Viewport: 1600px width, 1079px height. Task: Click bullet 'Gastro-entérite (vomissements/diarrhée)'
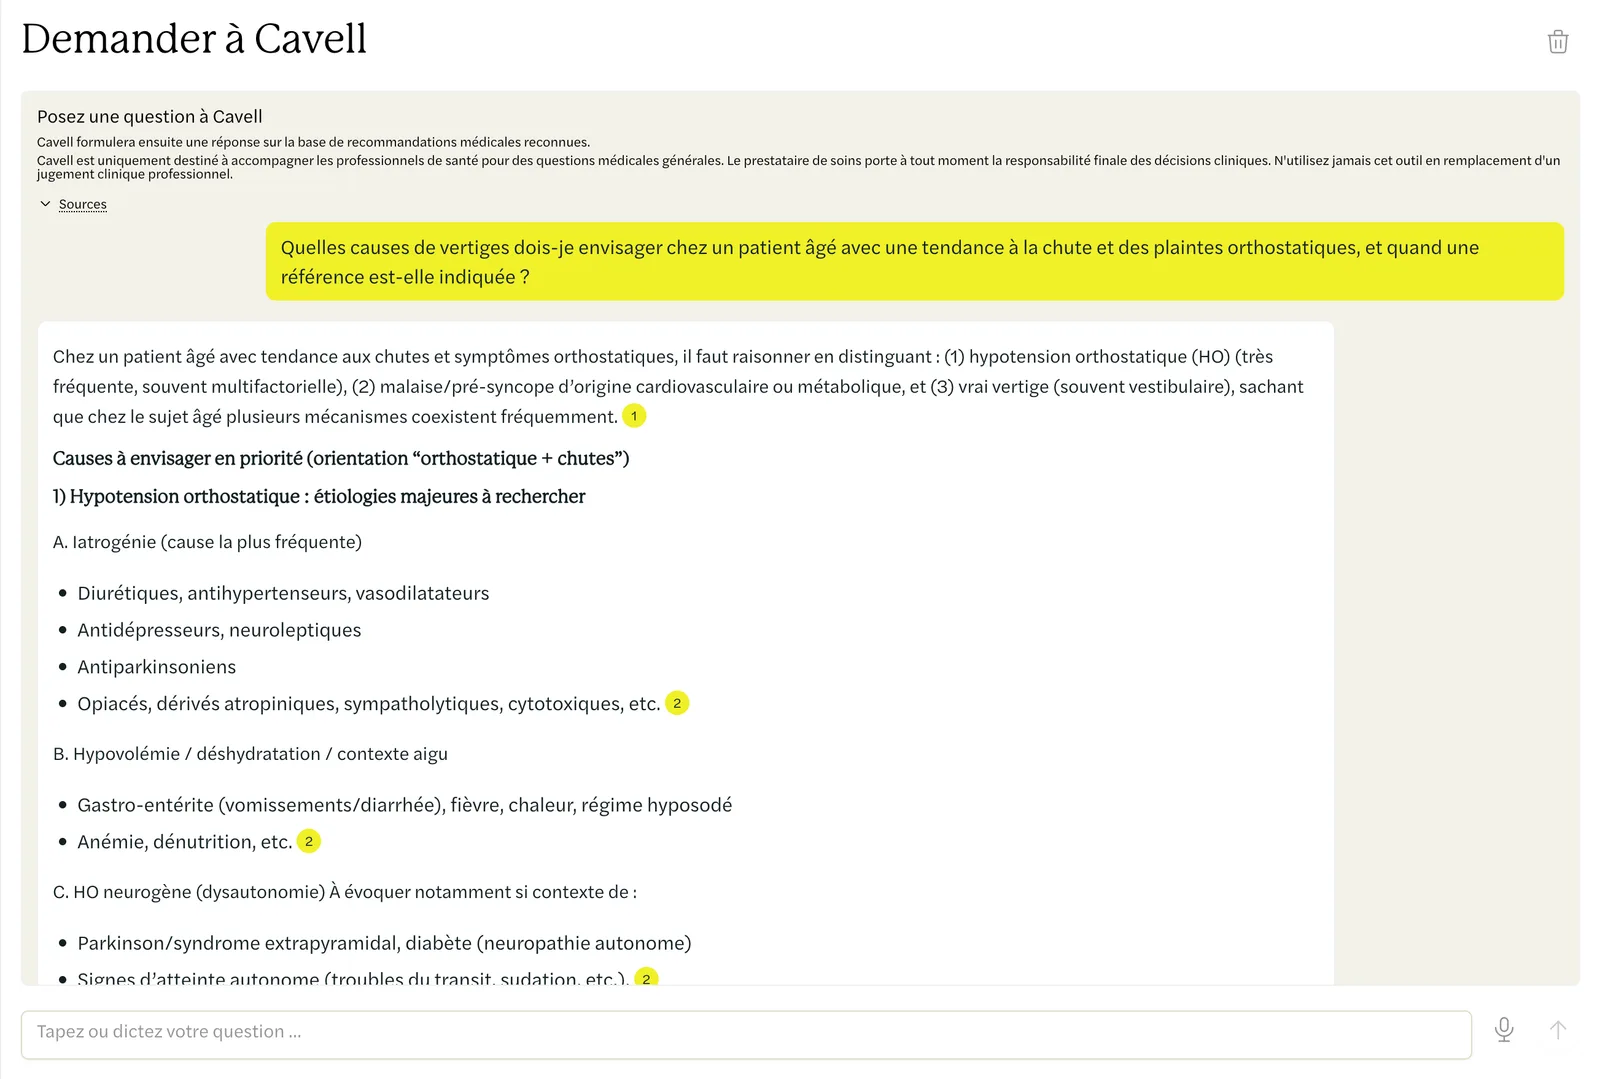(404, 805)
